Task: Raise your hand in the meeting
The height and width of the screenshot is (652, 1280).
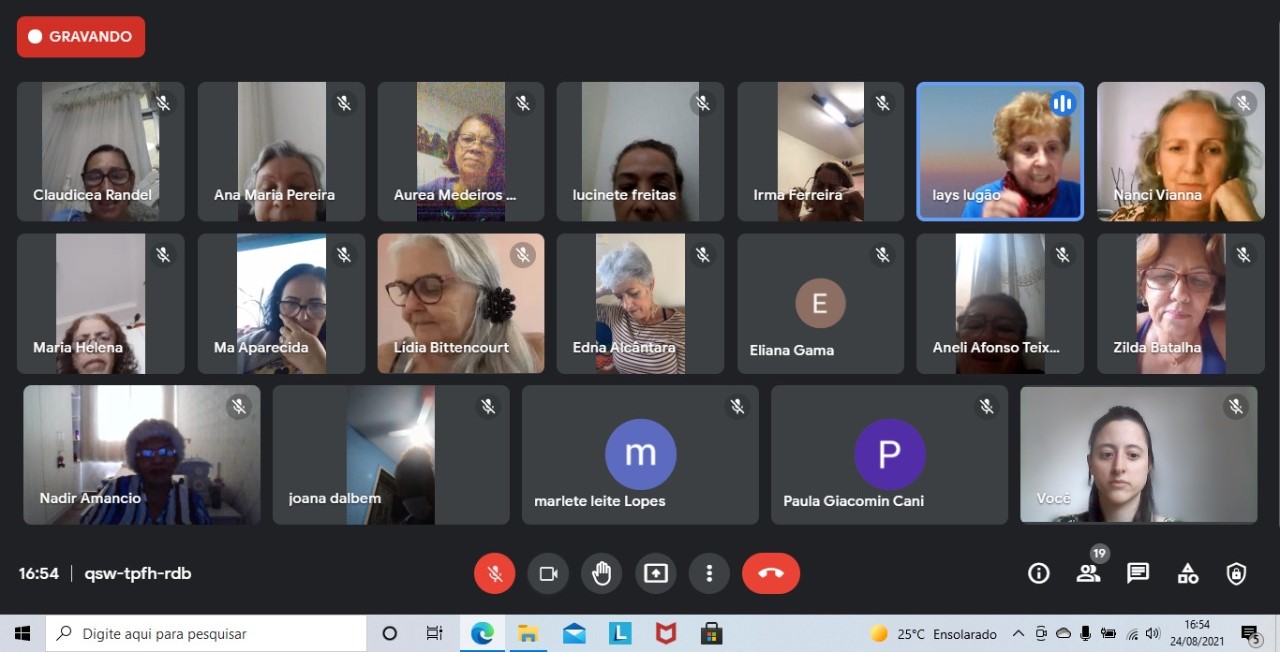Action: point(602,574)
